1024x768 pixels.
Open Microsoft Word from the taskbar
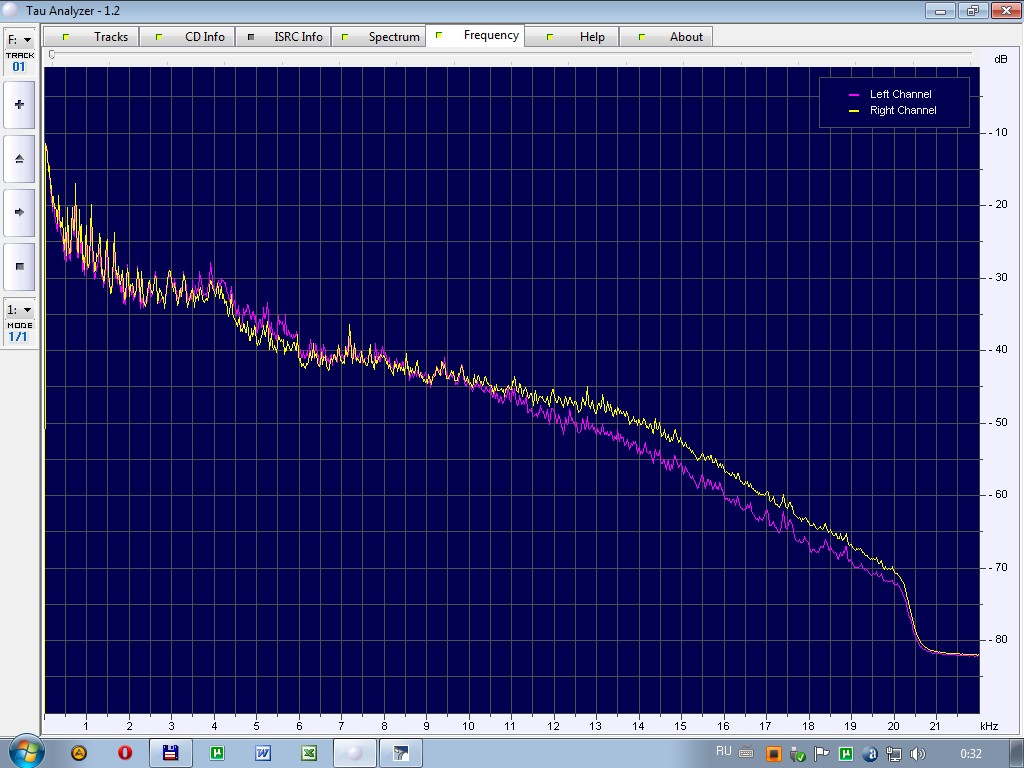pyautogui.click(x=263, y=753)
